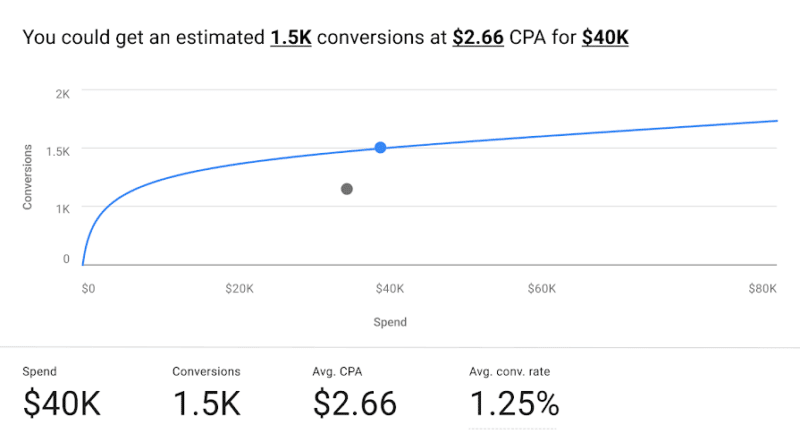Click the 0 label on the vertical axis
Screen dimensions: 800x442
coord(66,260)
